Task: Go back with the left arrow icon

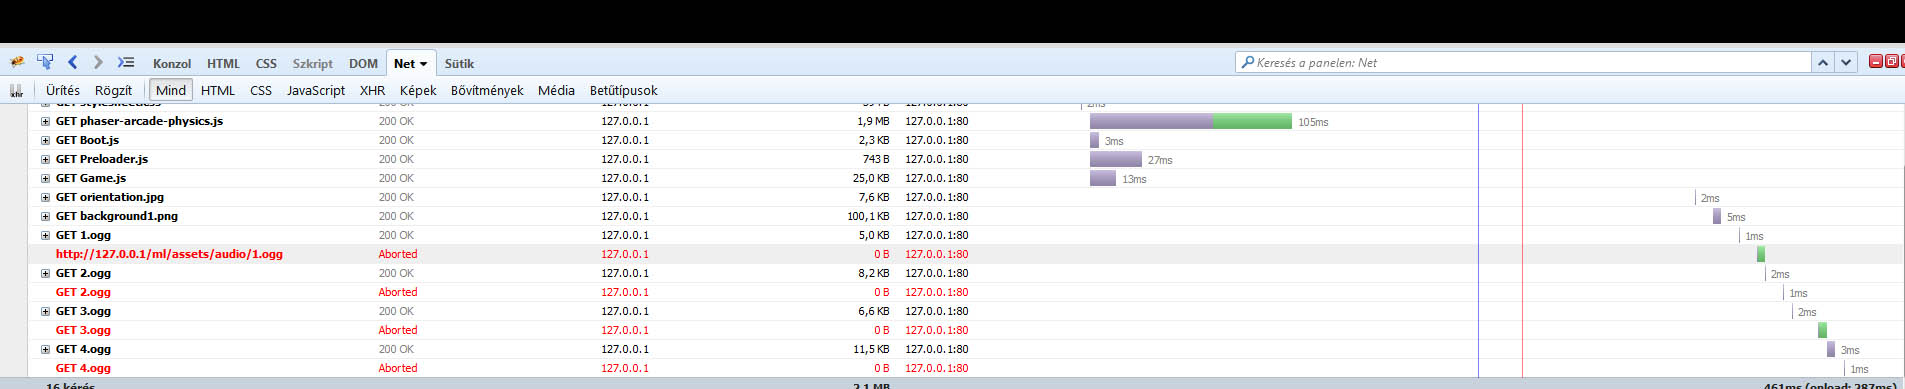Action: 73,62
